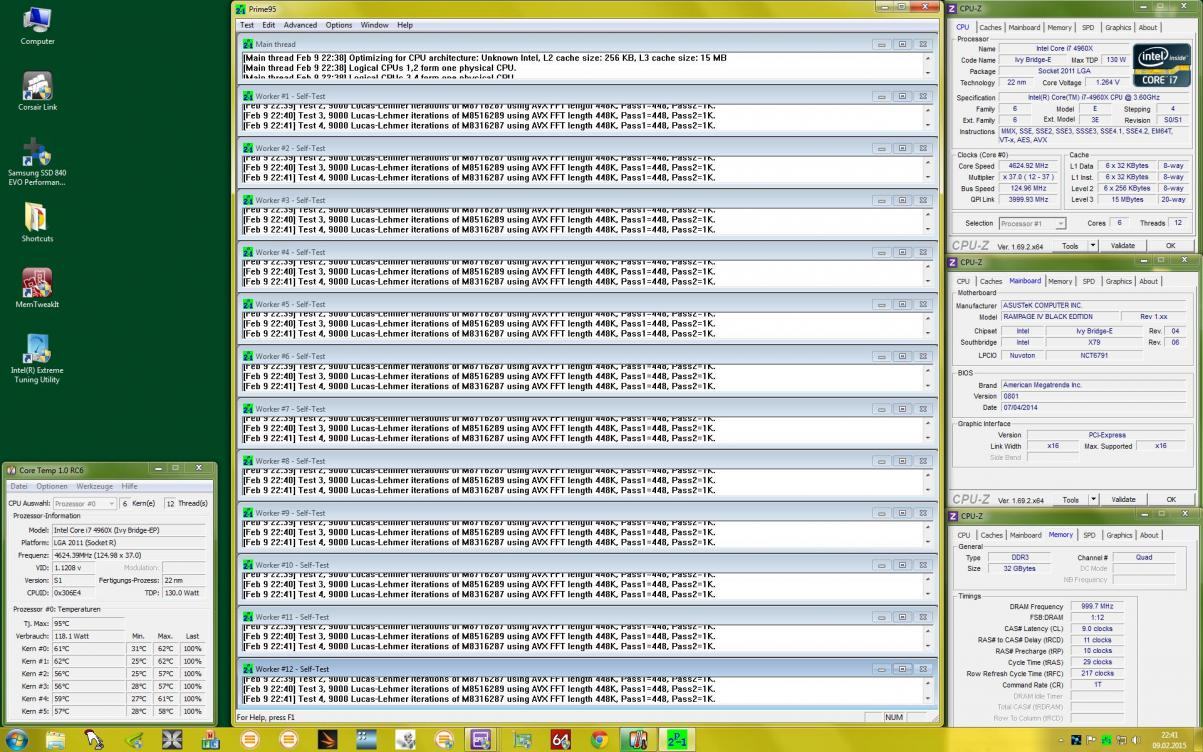Open the Advanced menu in Prime95
Screen dimensions: 1203x752
[x=300, y=25]
